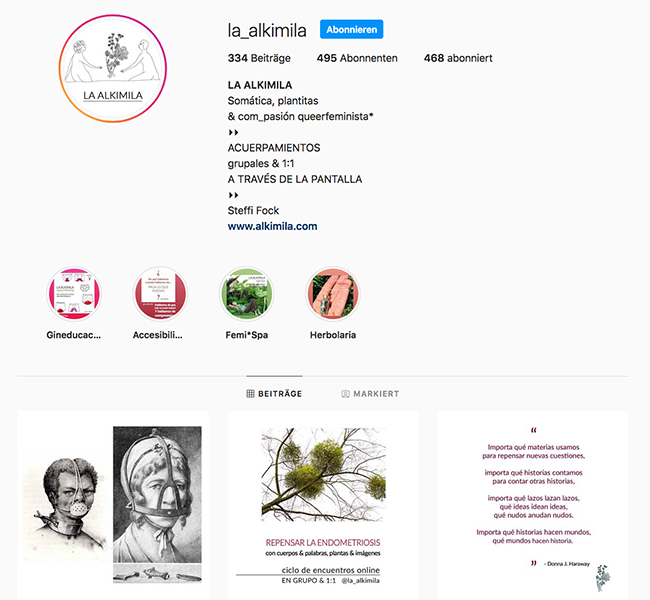Screen dimensions: 650x600
Task: Open the LA ALKIMILA profile picture story
Action: [x=112, y=69]
